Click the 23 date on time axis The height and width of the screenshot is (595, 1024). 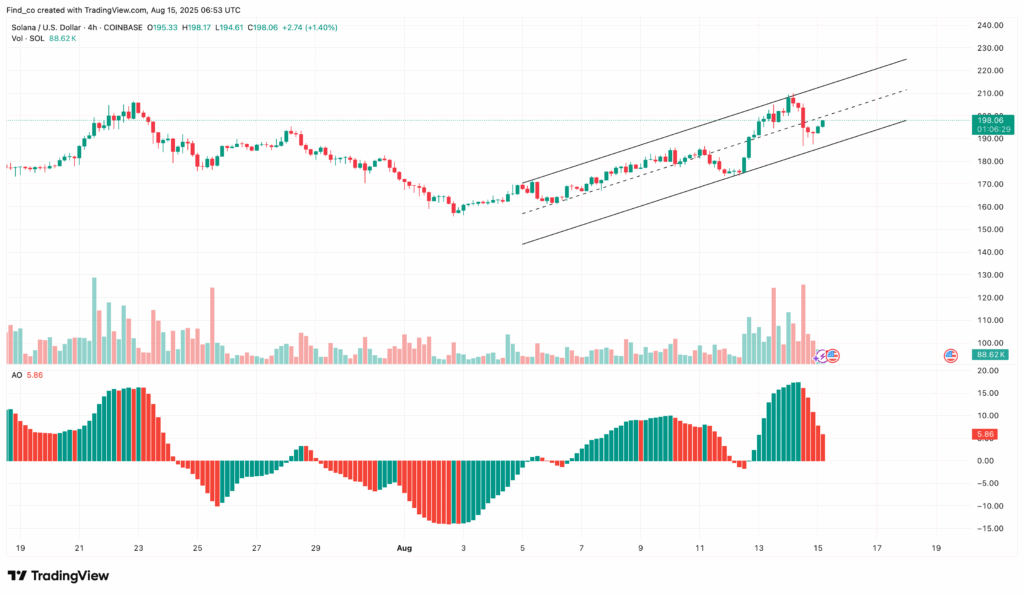pos(138,549)
